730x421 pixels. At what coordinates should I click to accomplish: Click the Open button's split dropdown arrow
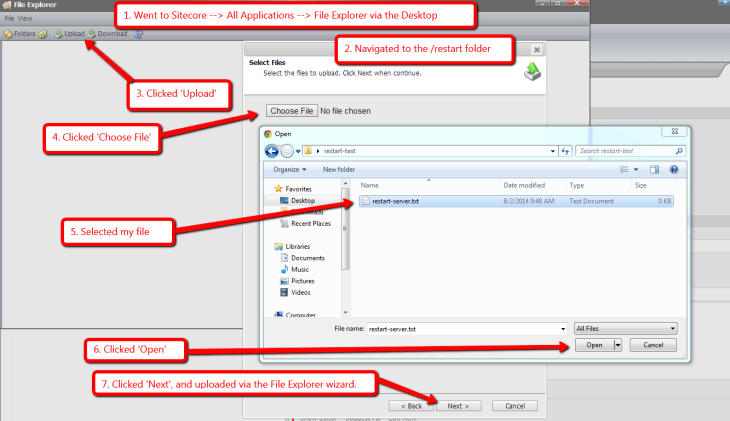[618, 345]
